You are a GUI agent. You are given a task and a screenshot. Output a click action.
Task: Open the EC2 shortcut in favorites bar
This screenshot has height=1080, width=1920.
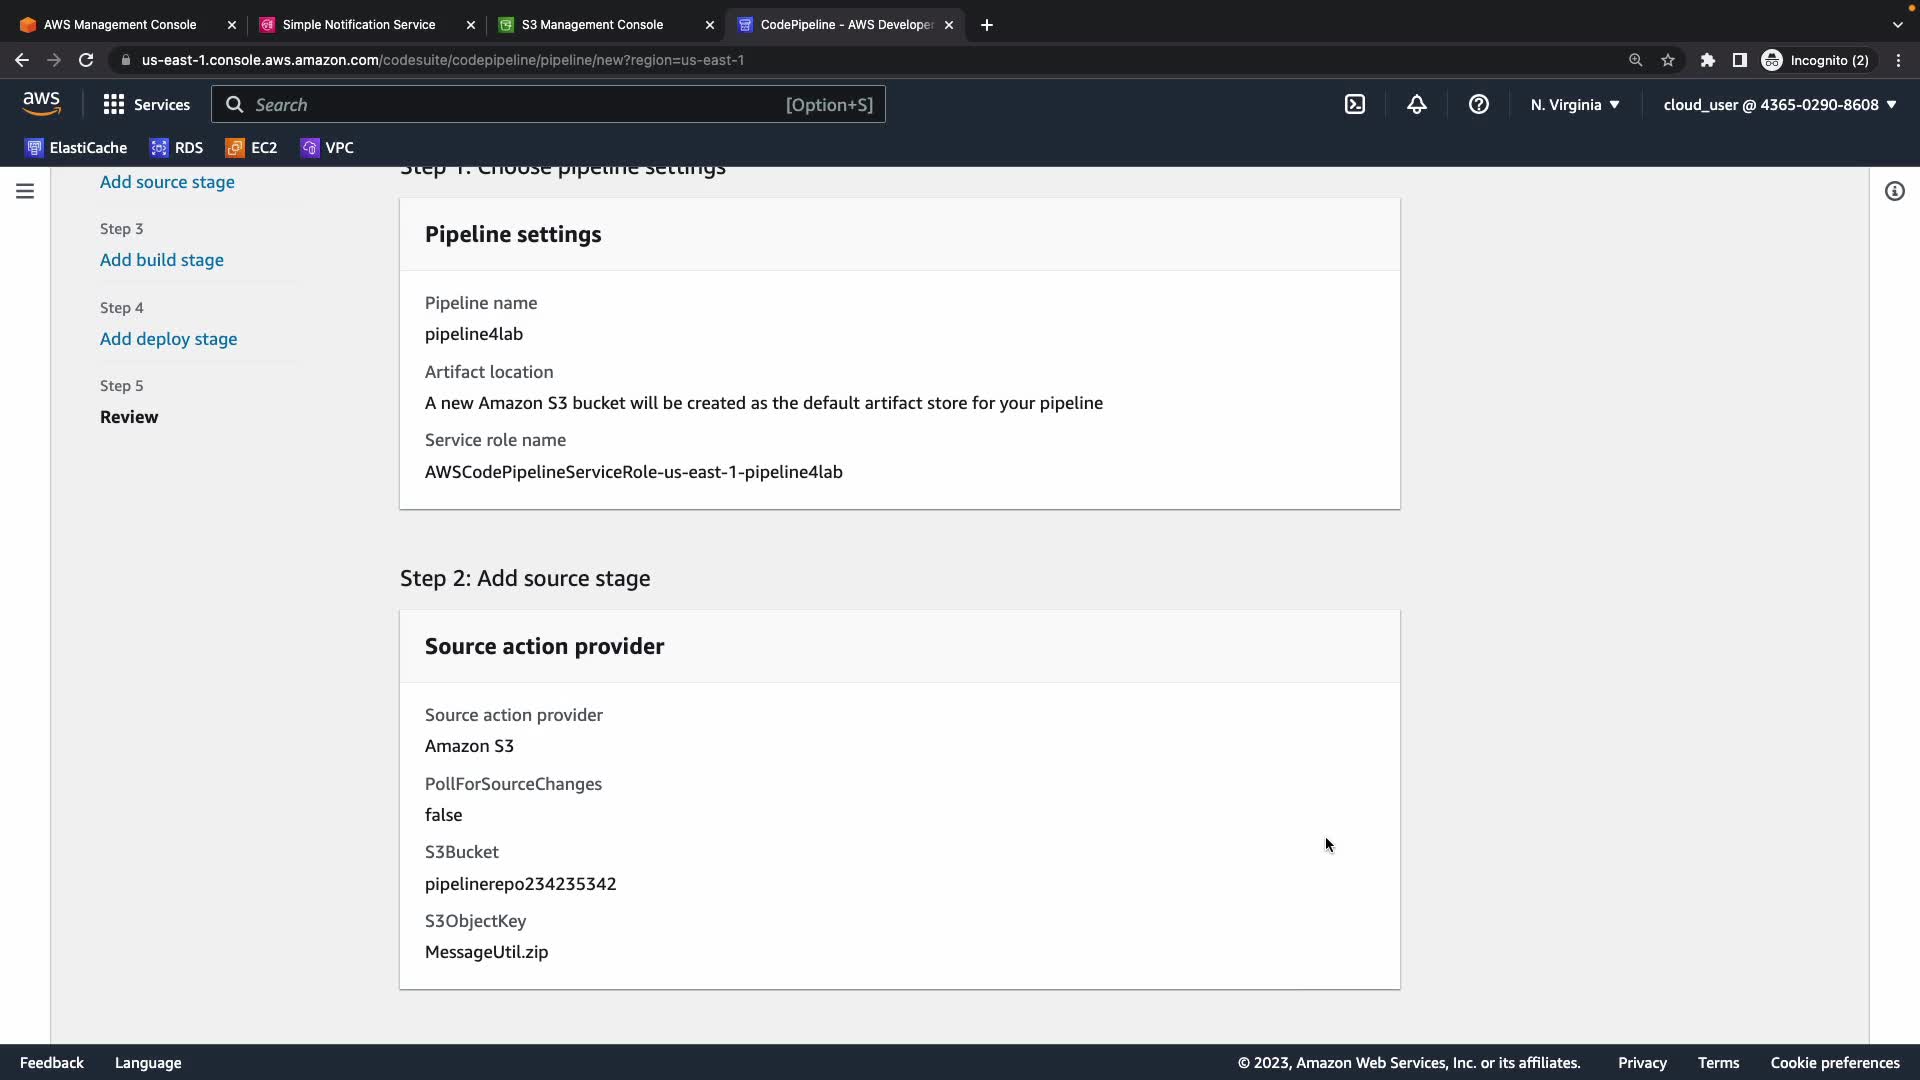click(252, 148)
